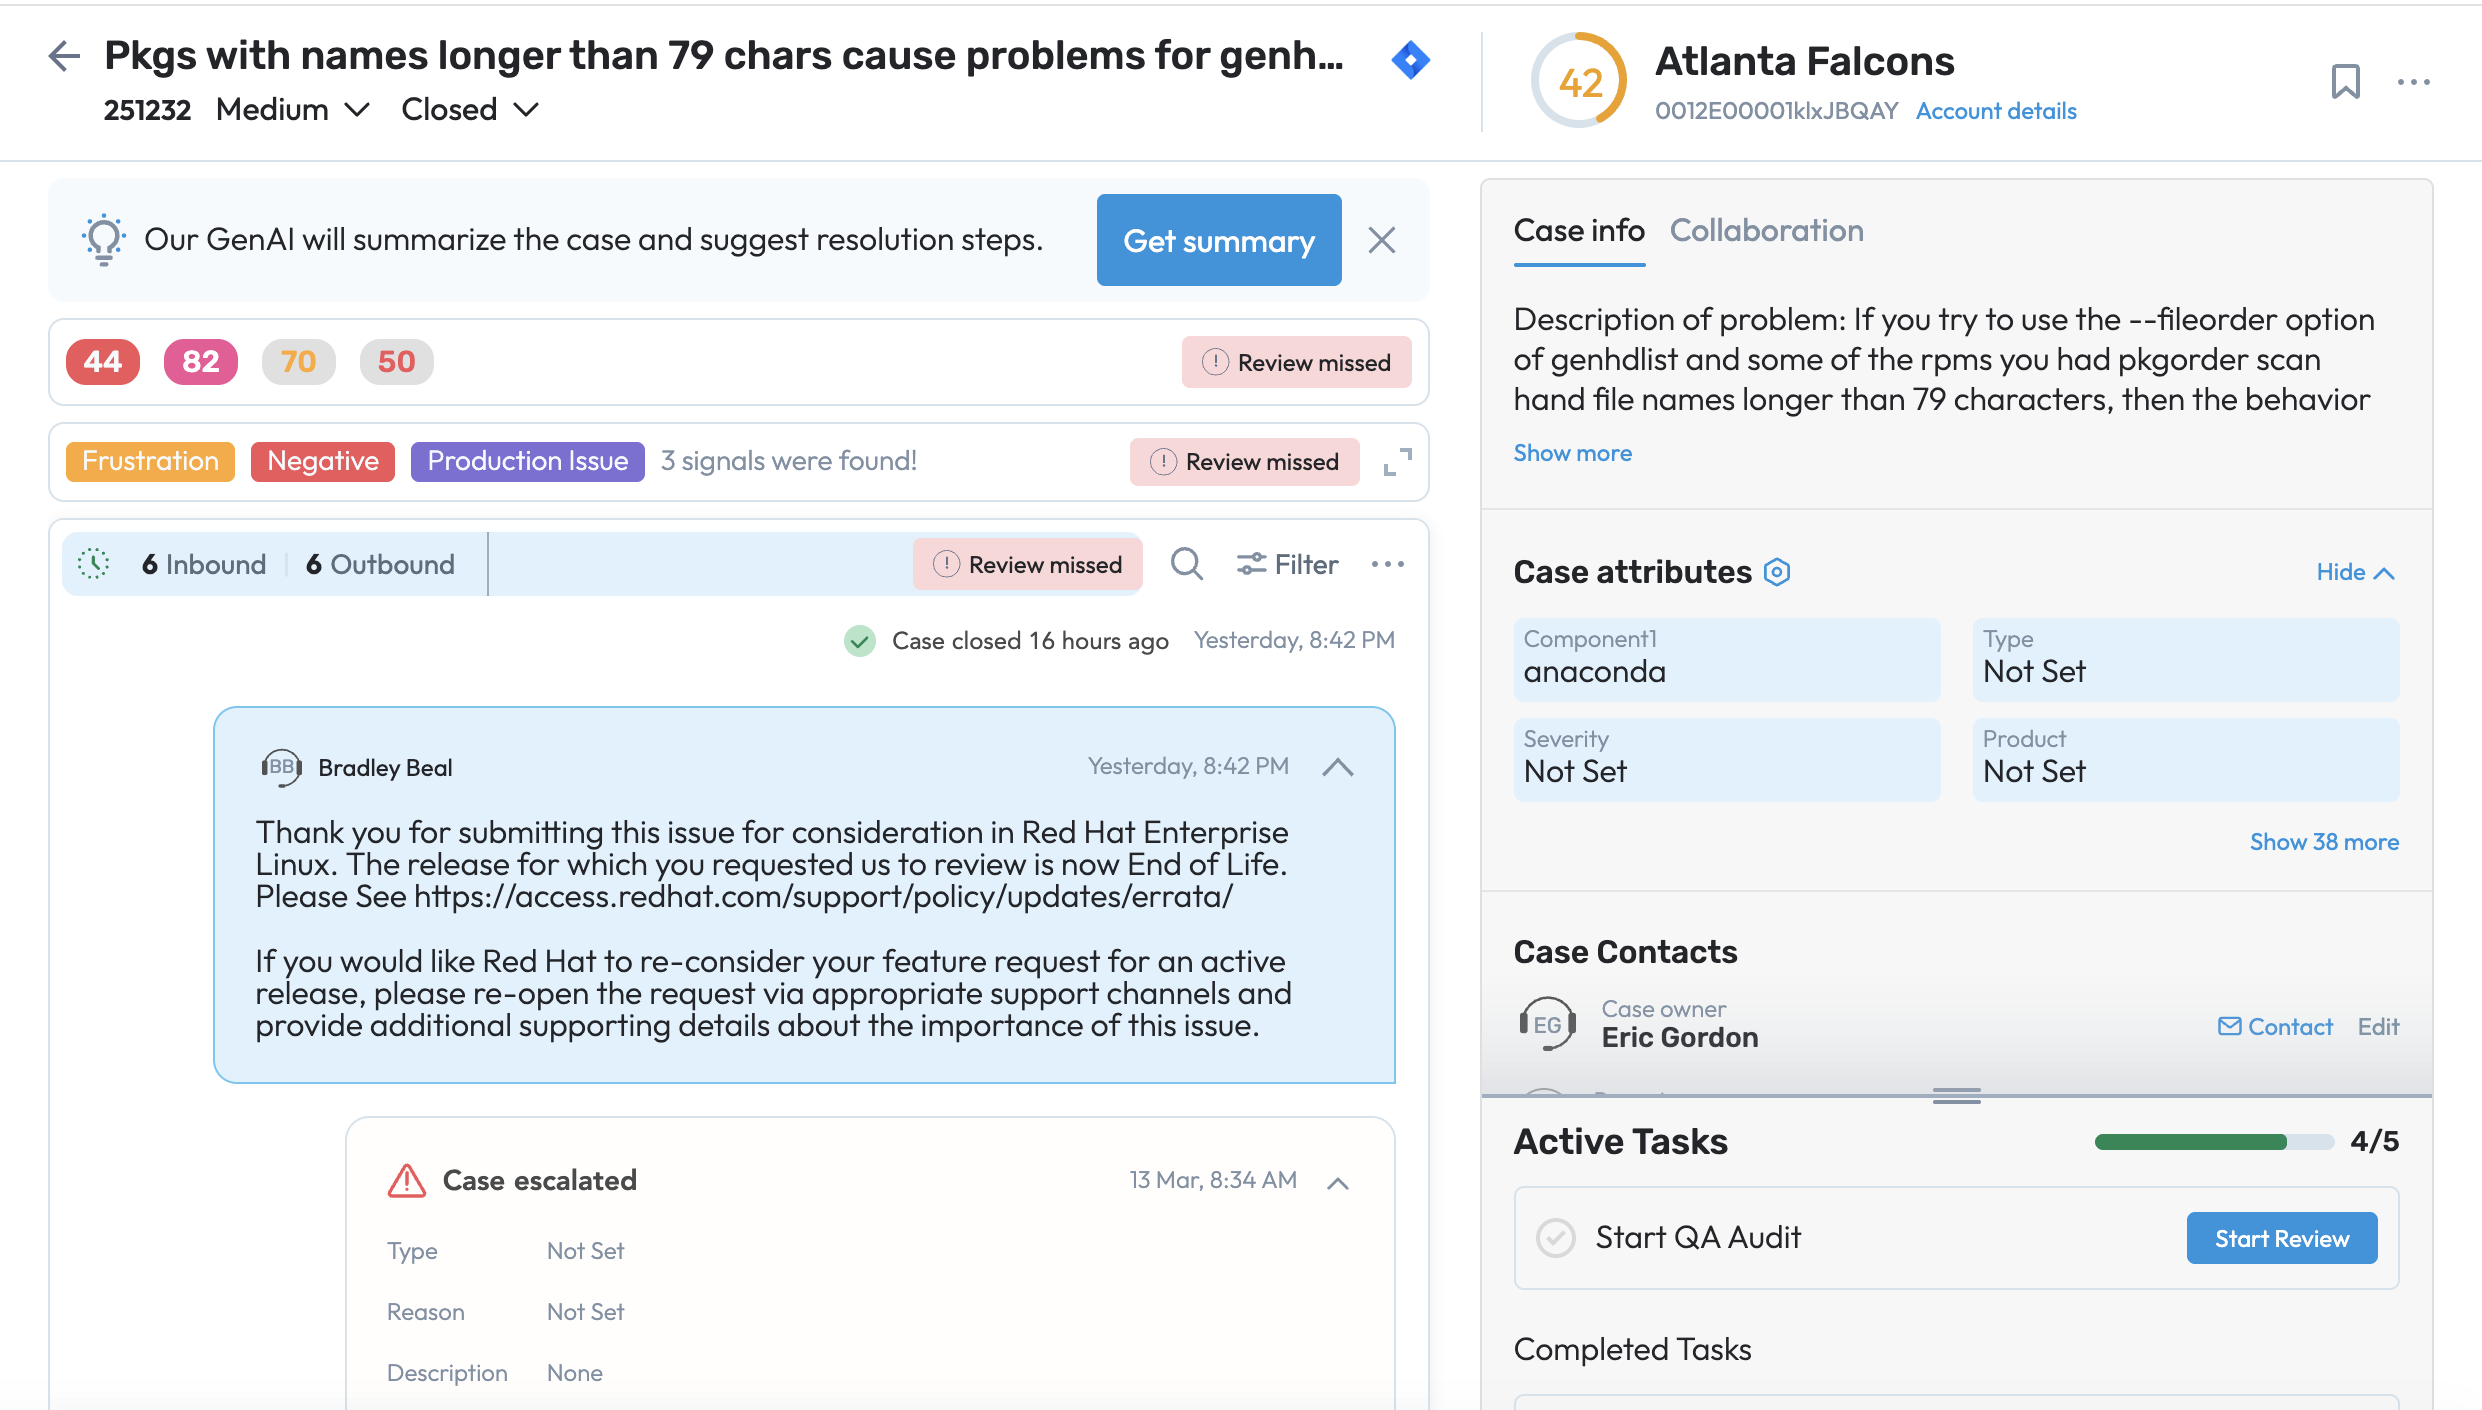
Task: Click the Case attributes settings icon
Action: click(x=1776, y=572)
